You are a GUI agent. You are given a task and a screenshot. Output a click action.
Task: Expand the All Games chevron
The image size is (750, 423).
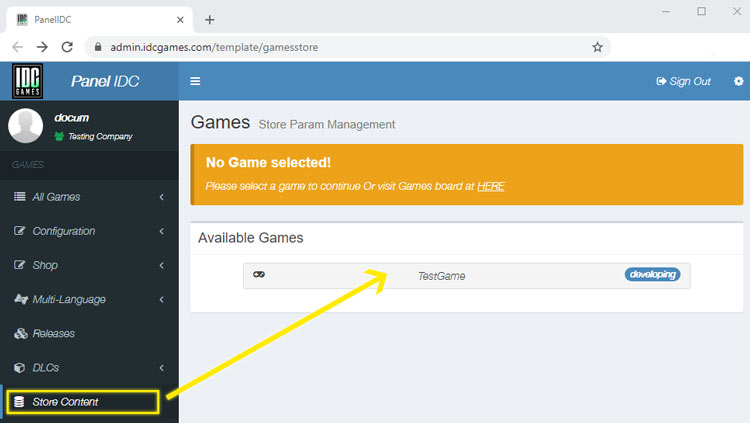click(x=162, y=197)
